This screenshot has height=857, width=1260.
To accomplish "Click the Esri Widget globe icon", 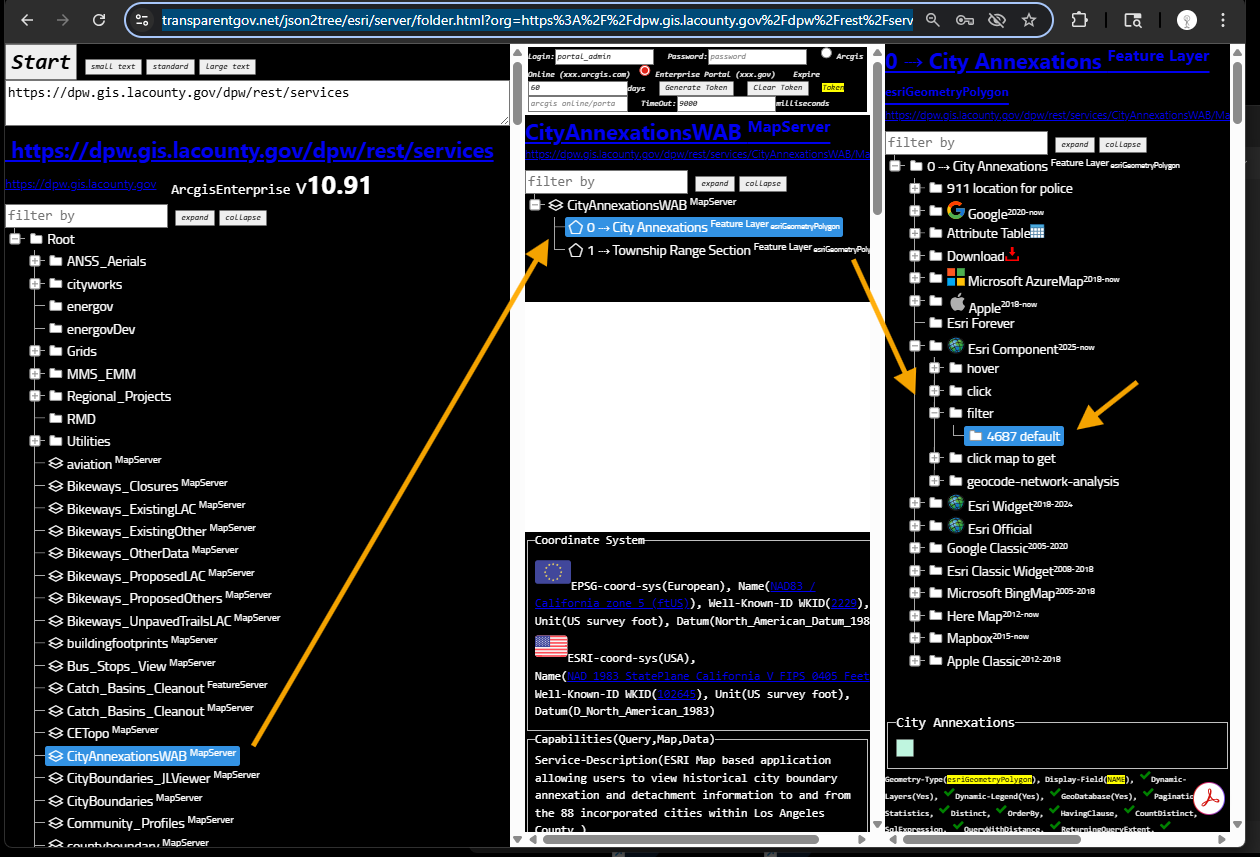I will click(x=956, y=504).
